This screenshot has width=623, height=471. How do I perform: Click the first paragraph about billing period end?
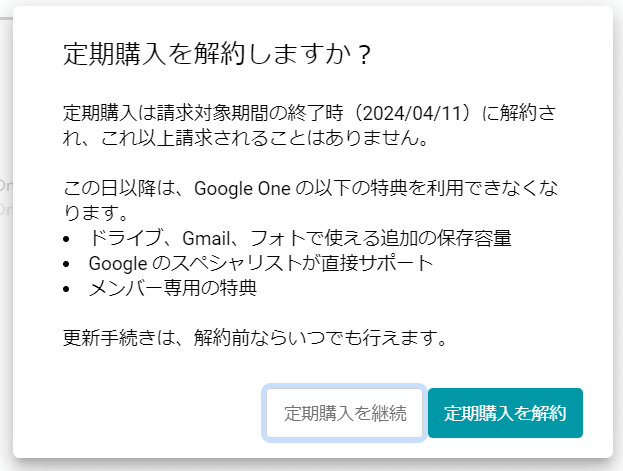[300, 125]
